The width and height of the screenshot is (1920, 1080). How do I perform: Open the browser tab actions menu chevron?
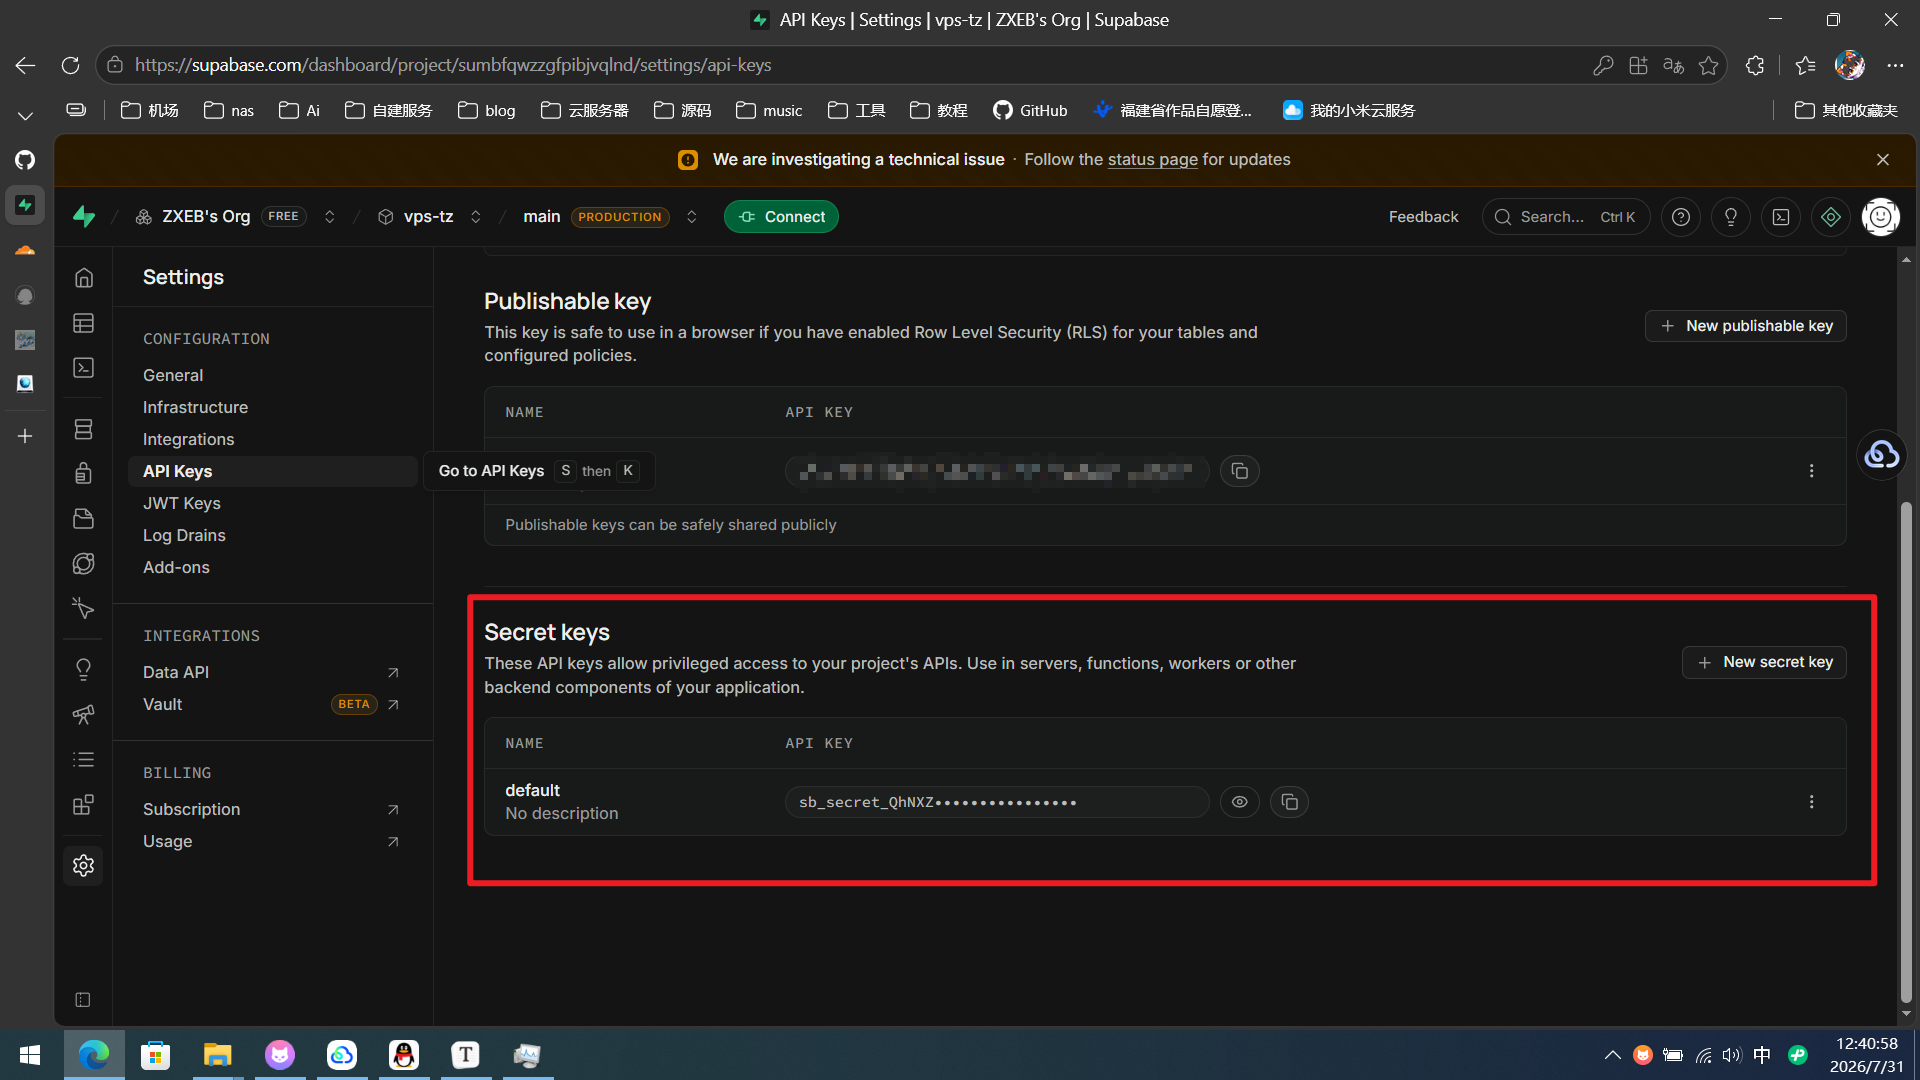tap(25, 116)
